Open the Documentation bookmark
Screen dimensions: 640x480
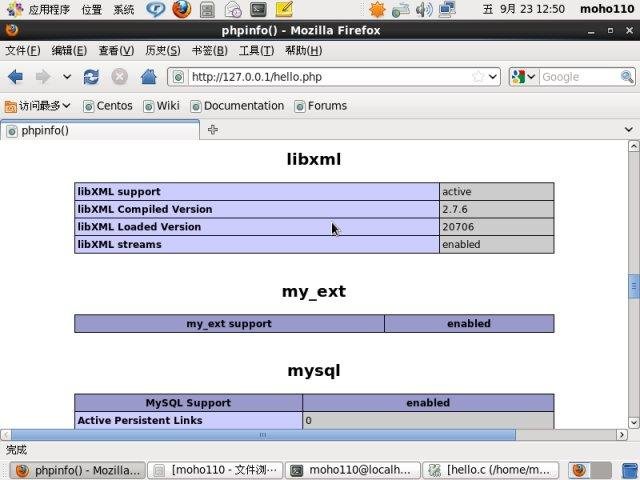click(237, 106)
